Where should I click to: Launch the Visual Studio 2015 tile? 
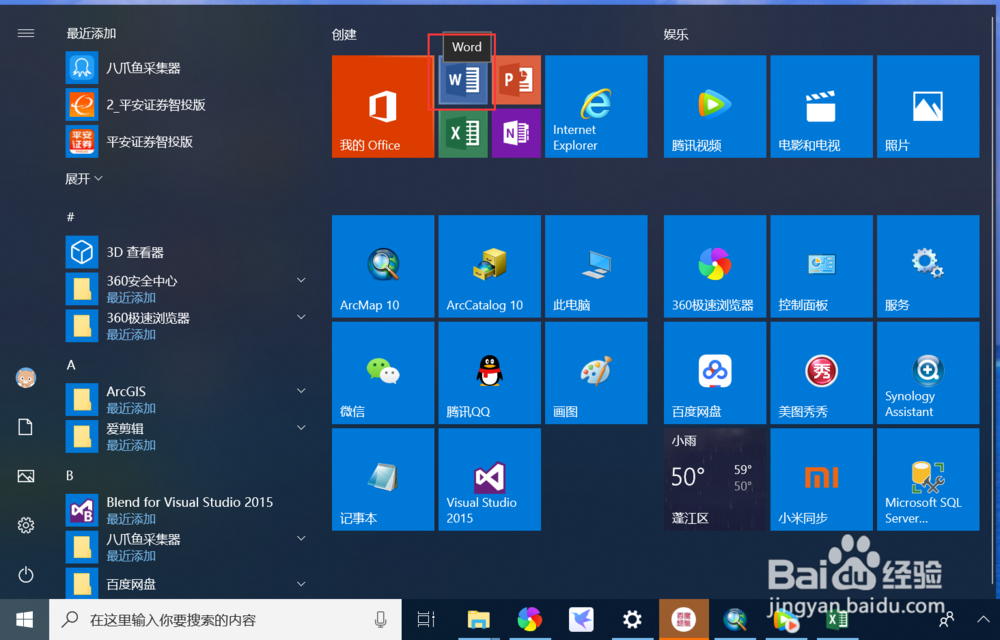(x=490, y=479)
